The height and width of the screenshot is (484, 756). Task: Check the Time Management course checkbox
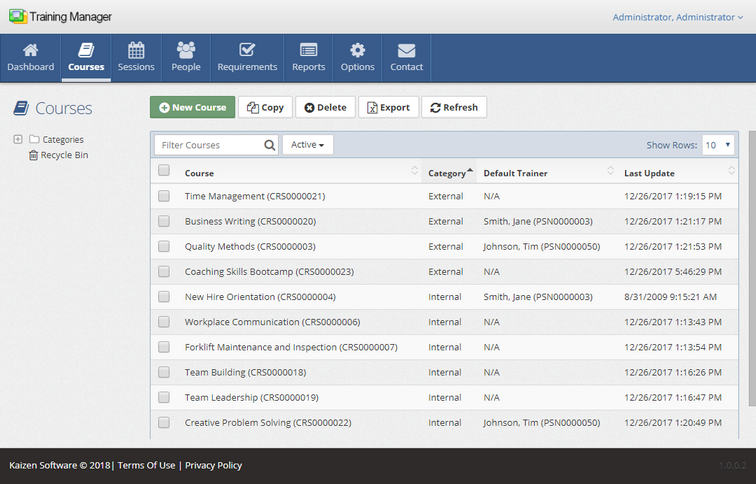[x=164, y=196]
